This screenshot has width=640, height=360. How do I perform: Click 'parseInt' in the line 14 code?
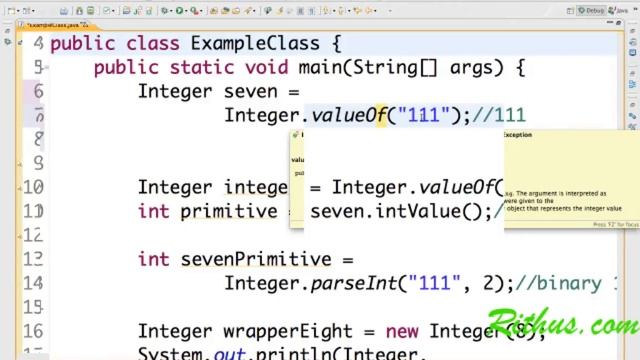click(x=353, y=283)
